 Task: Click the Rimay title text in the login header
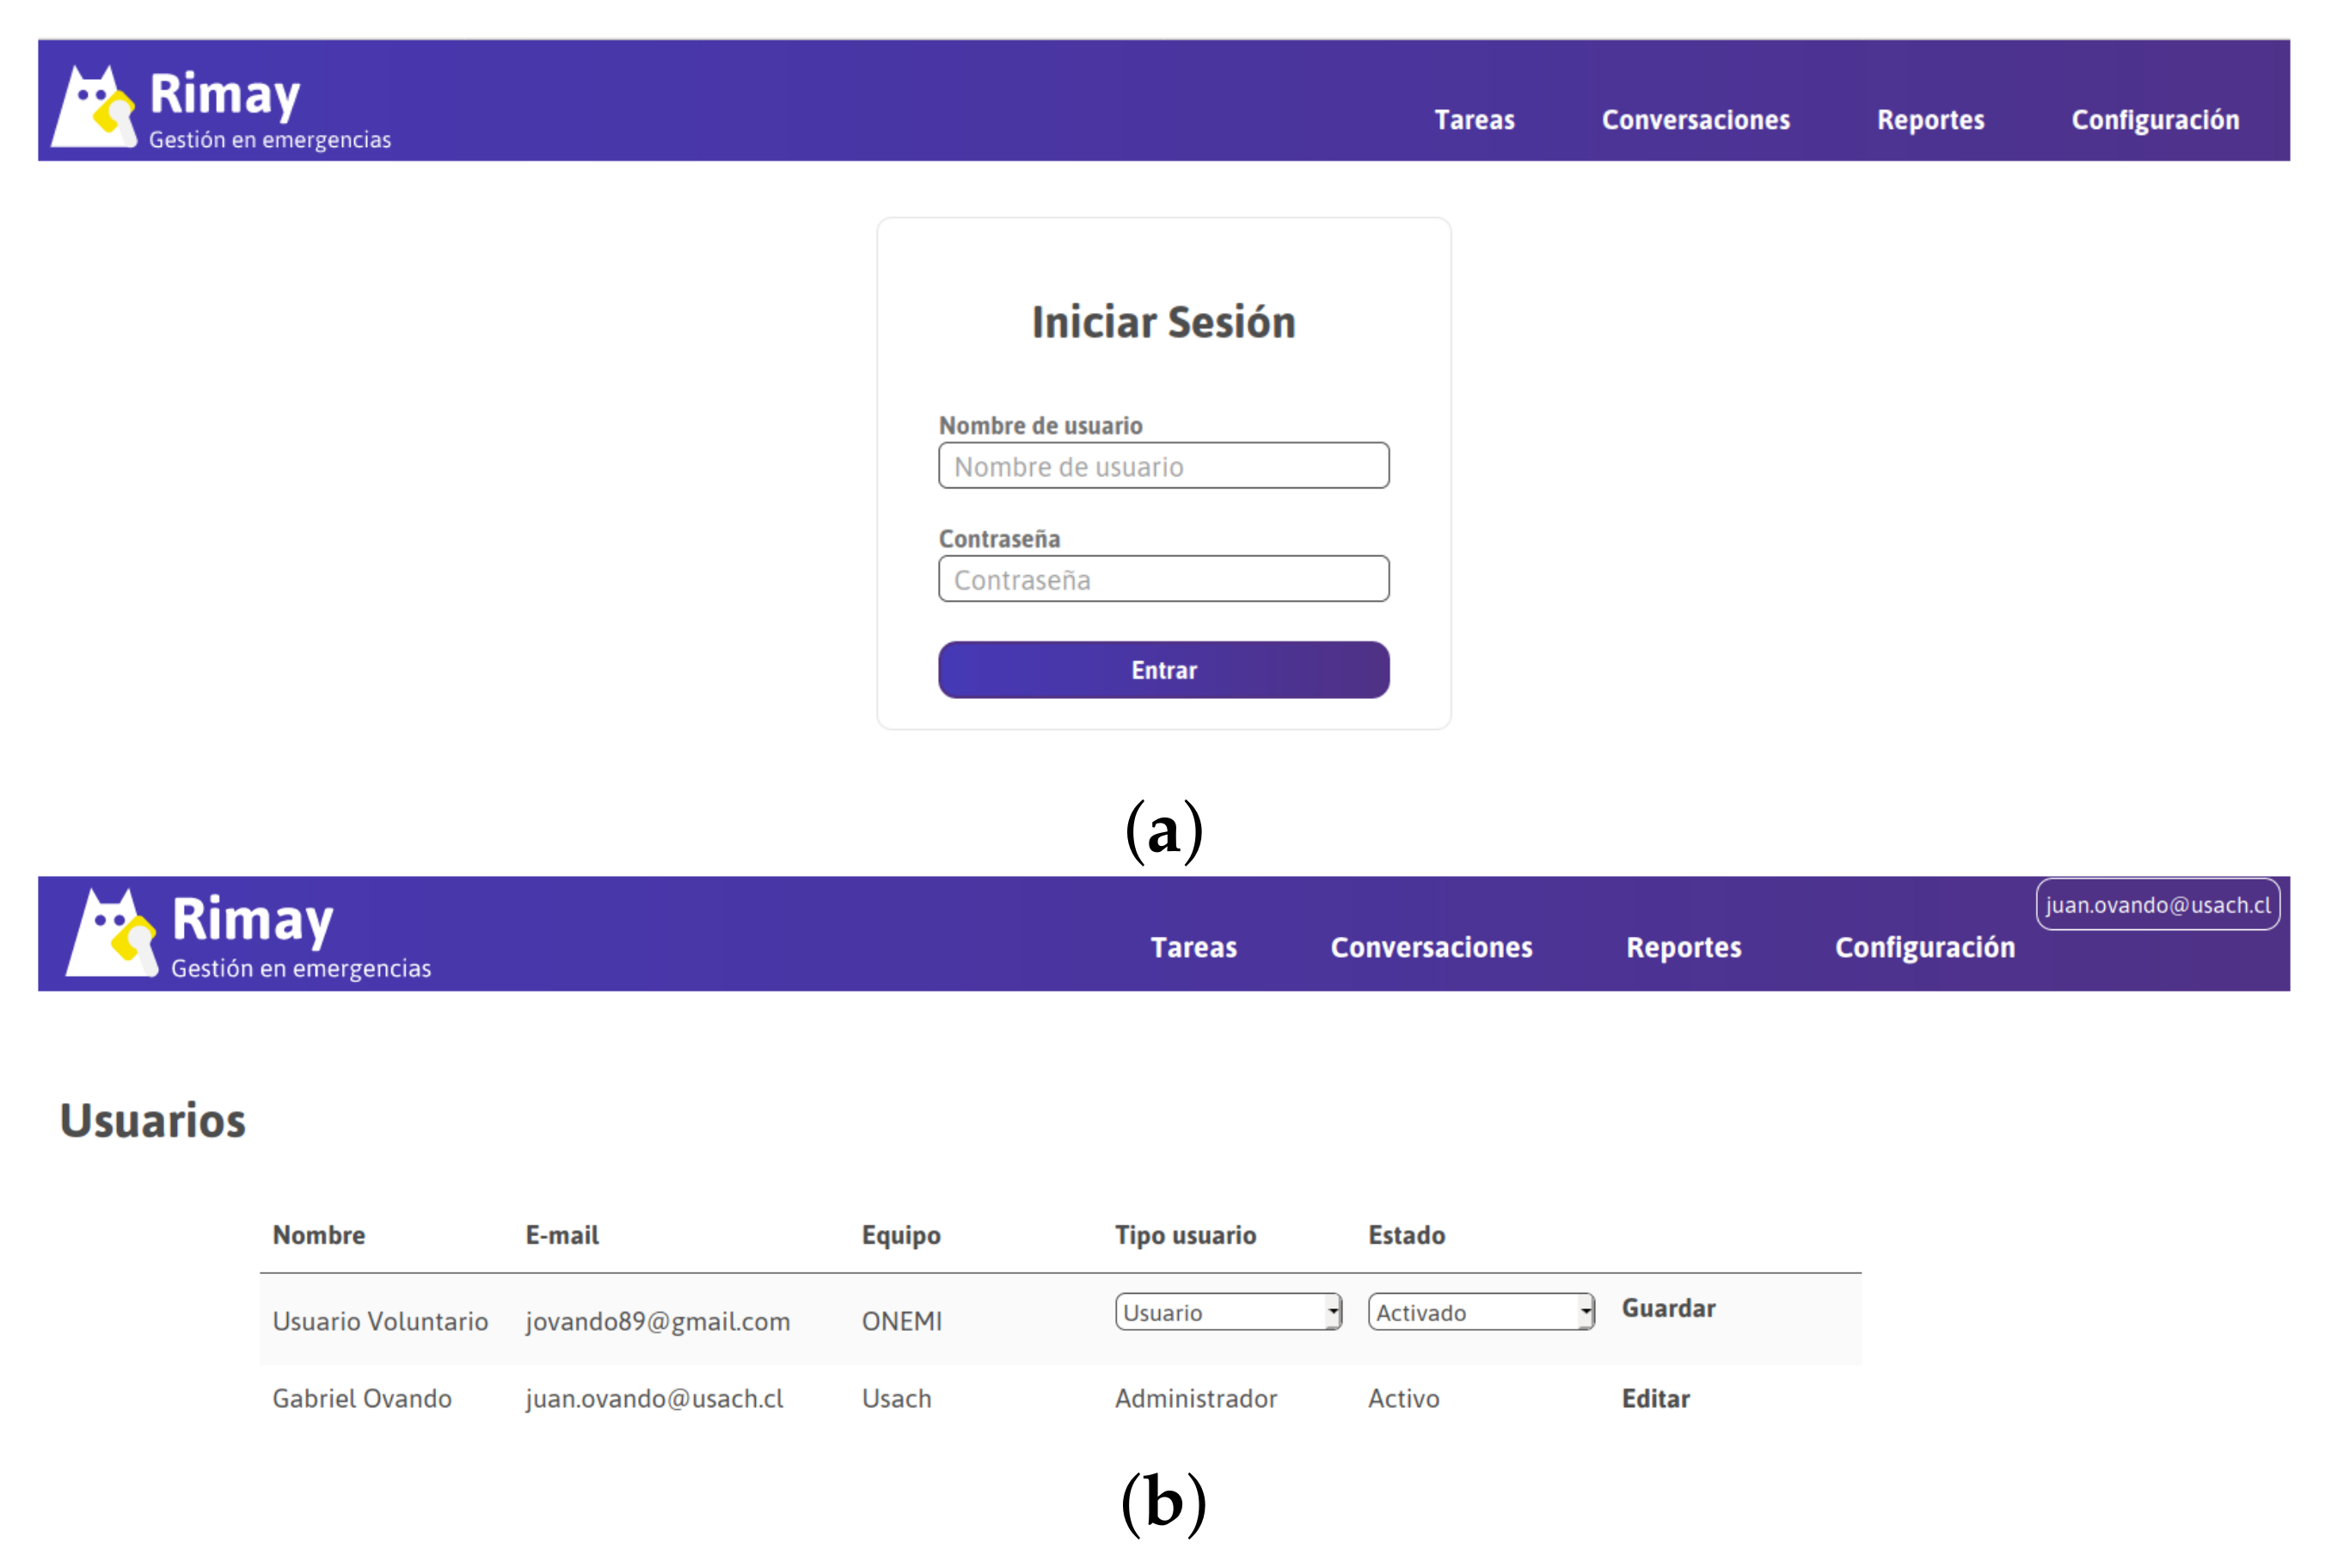(224, 95)
